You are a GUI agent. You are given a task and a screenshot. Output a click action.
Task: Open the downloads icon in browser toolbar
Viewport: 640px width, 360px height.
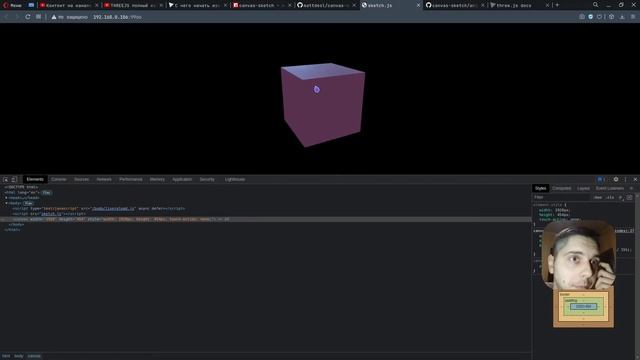[x=622, y=17]
